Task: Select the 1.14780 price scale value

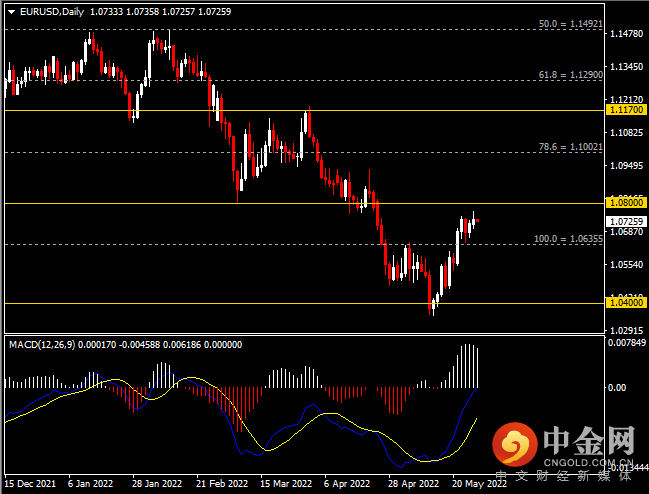Action: pyautogui.click(x=627, y=34)
